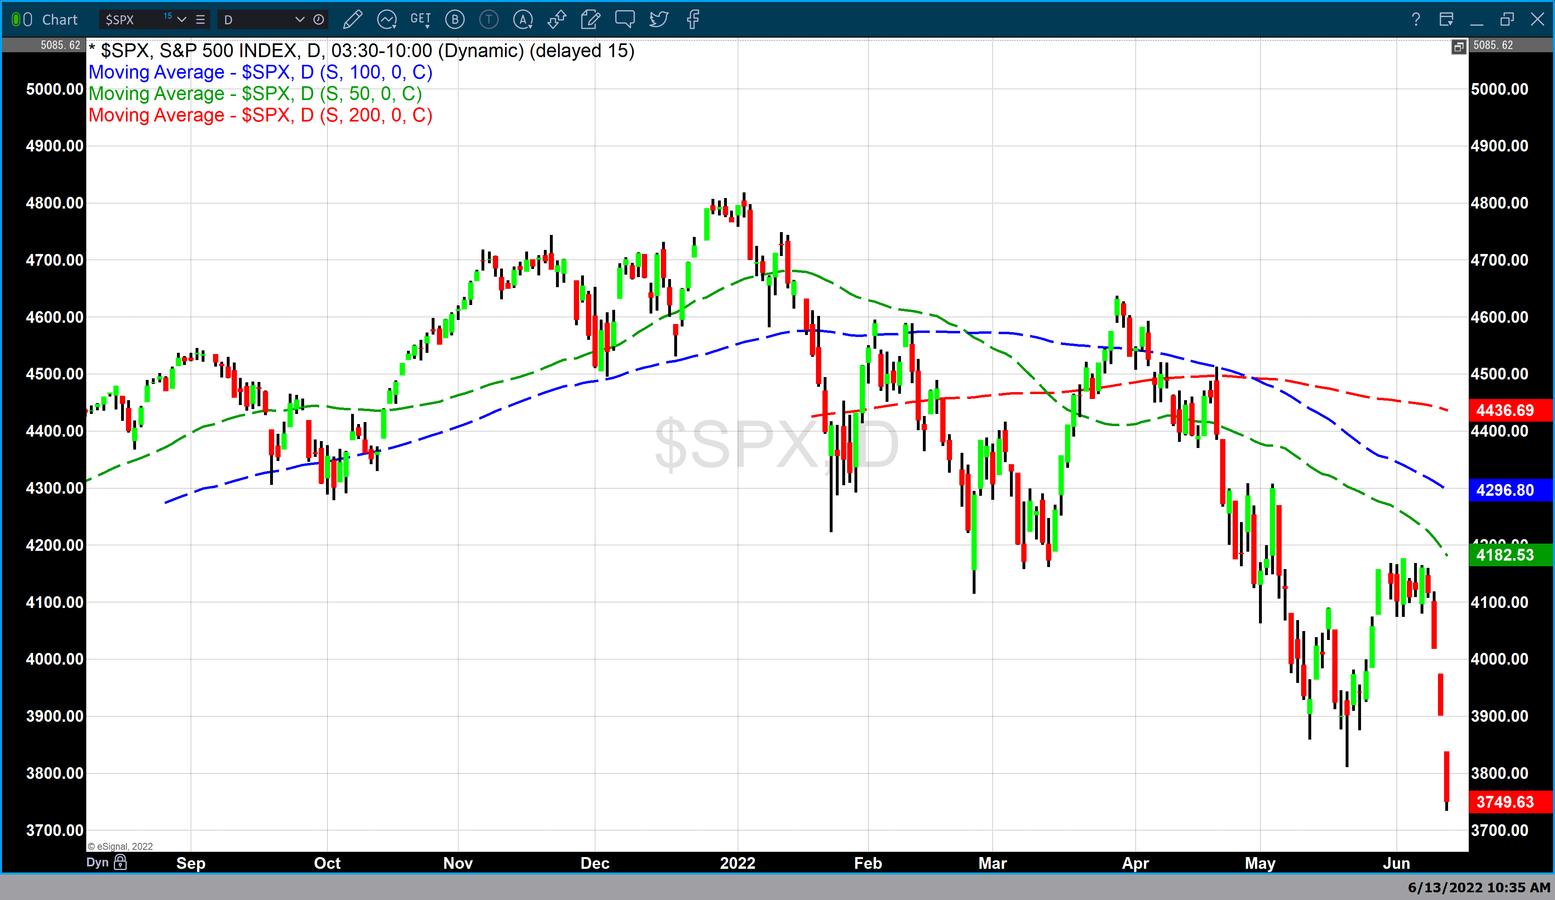1555x900 pixels.
Task: Click the time template clock button
Action: [x=319, y=20]
